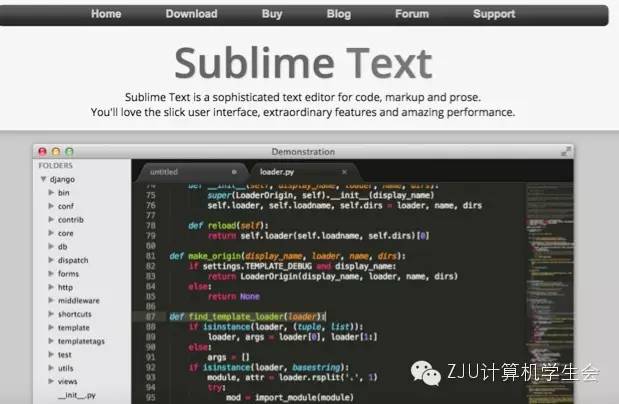Click the FOLDERS sidebar heading
The height and width of the screenshot is (404, 619).
[56, 165]
